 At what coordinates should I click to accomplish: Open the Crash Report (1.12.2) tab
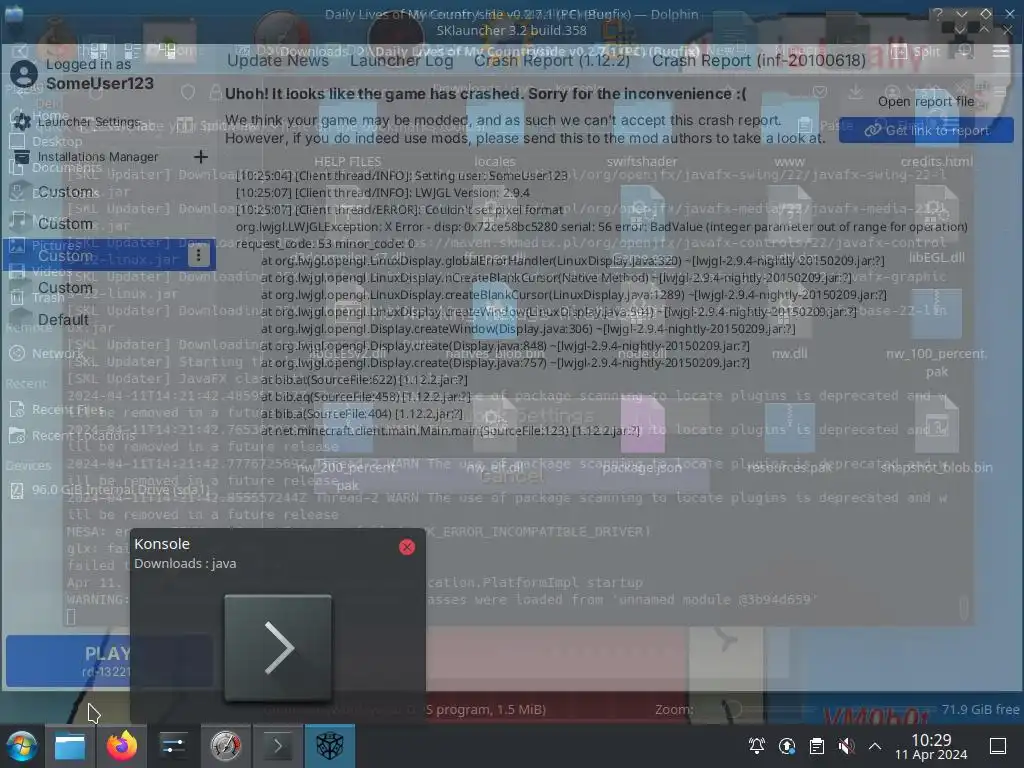[x=552, y=61]
